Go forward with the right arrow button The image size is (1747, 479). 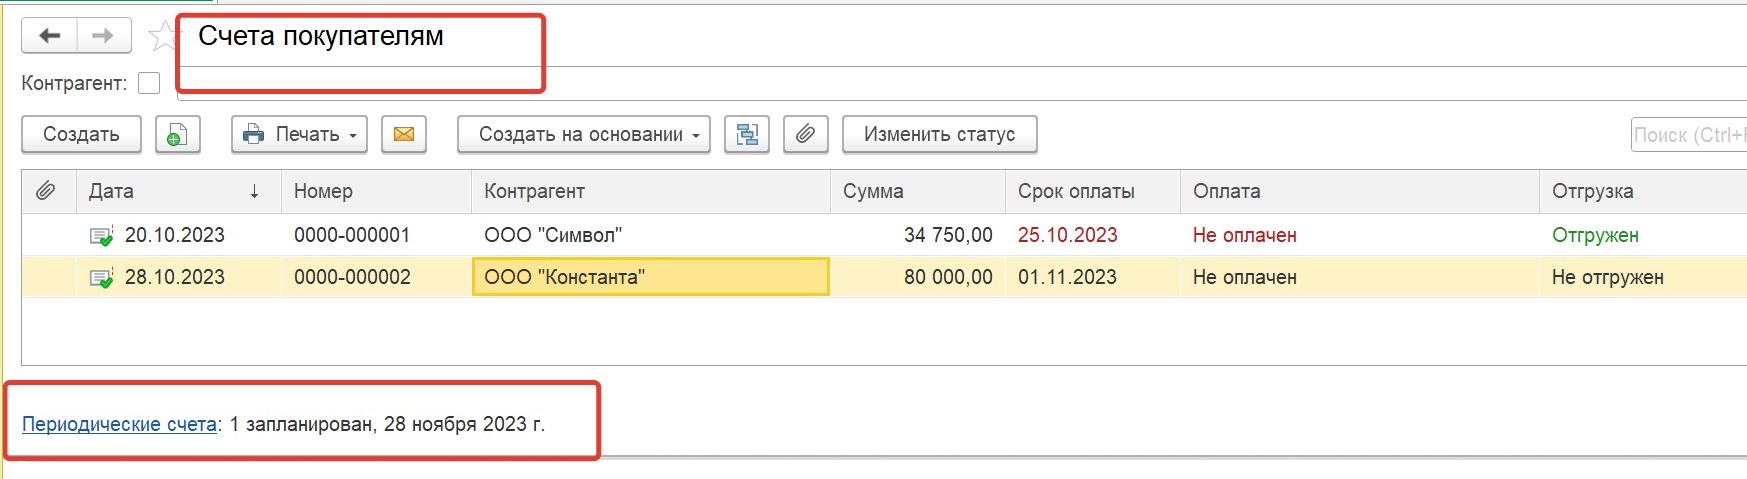pos(104,36)
